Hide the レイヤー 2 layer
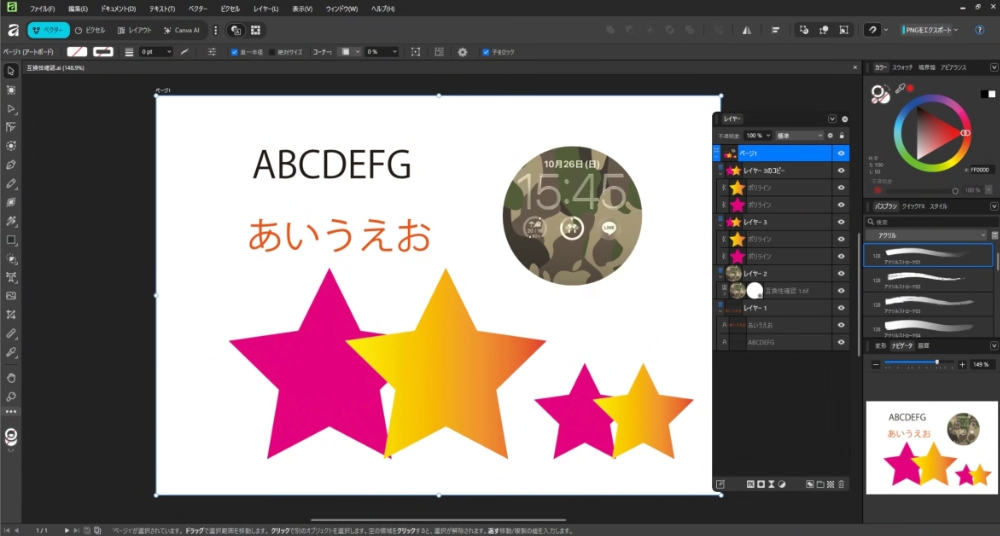1000x536 pixels. point(841,273)
